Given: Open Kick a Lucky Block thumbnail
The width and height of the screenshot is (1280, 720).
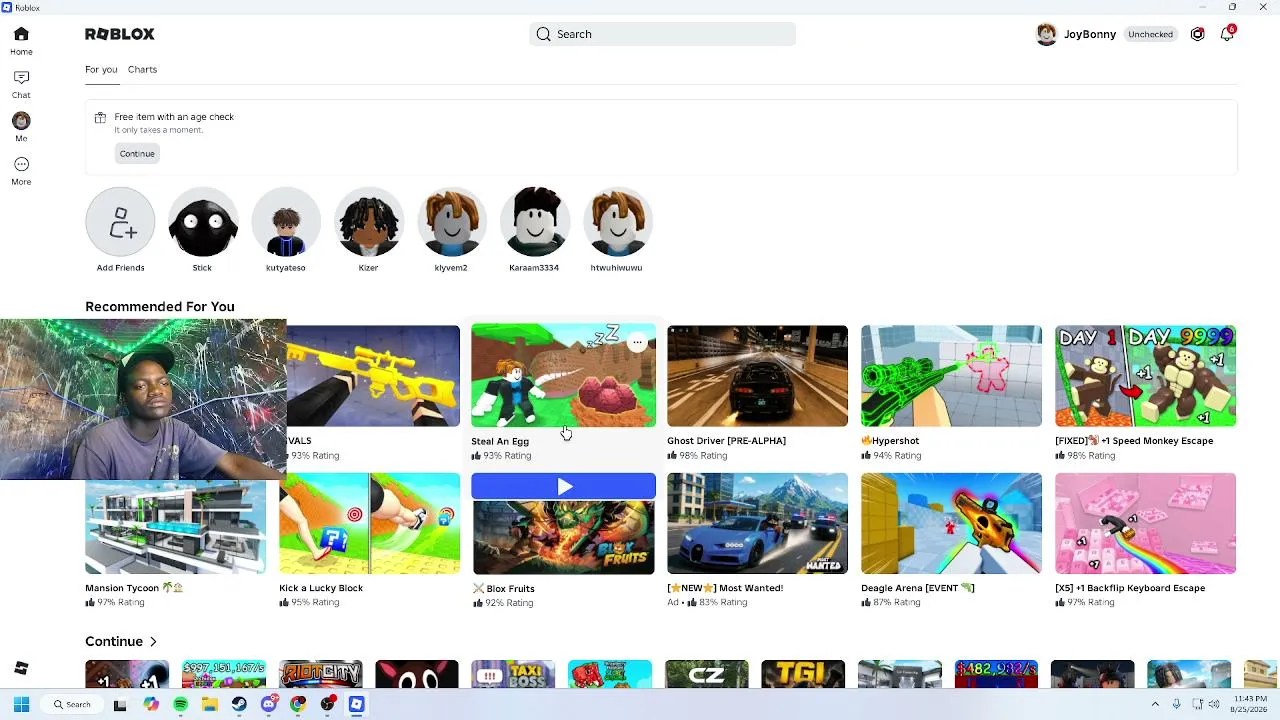Looking at the screenshot, I should (x=369, y=523).
